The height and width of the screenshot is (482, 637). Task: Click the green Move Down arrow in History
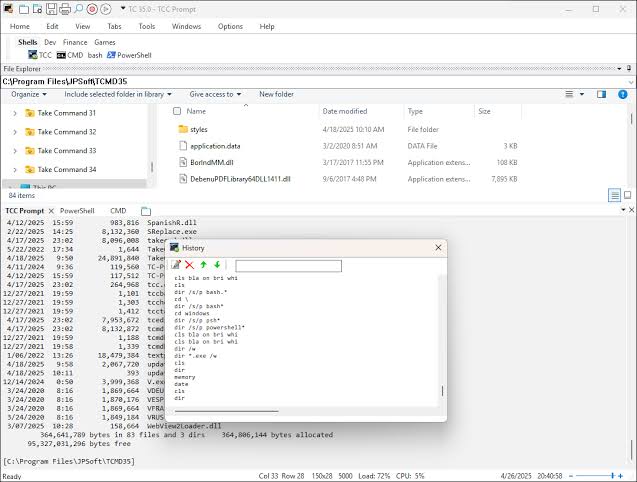[x=217, y=265]
